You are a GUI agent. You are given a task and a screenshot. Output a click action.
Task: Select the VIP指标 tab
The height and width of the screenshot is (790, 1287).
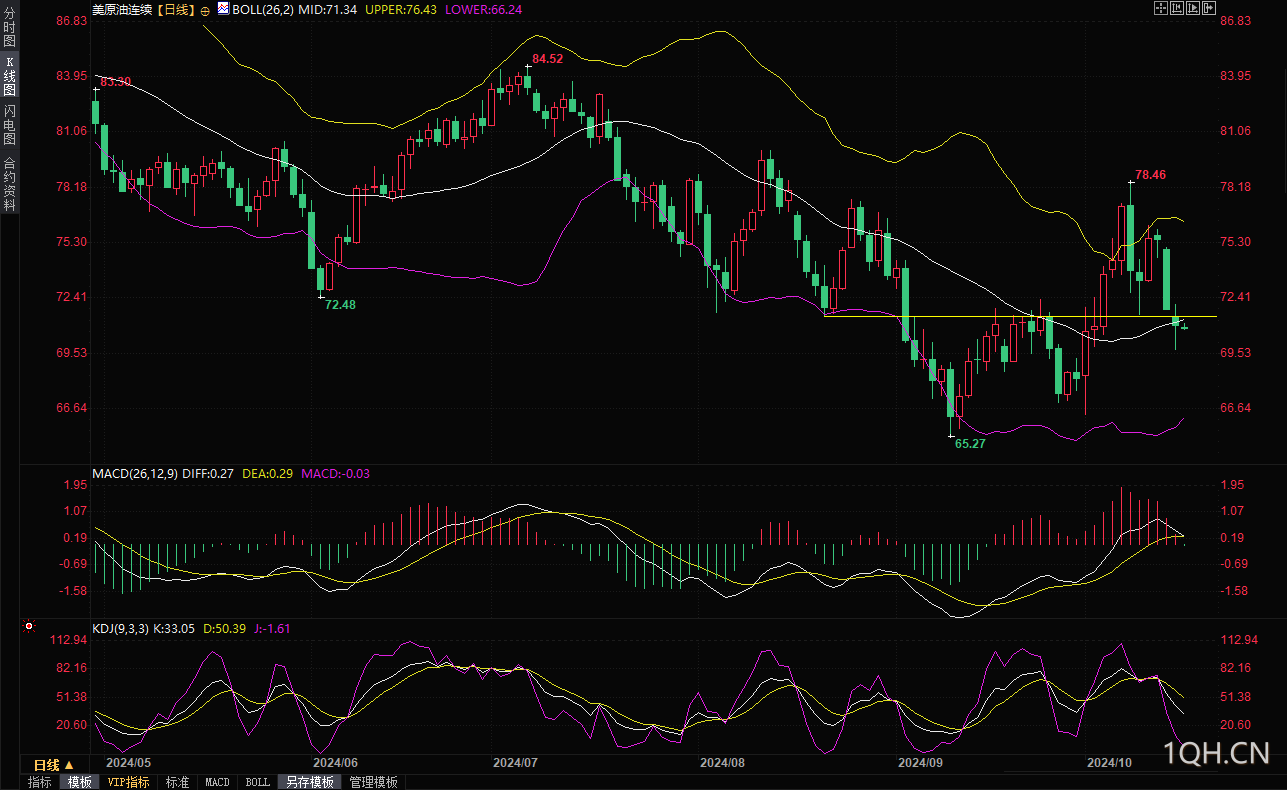[128, 782]
